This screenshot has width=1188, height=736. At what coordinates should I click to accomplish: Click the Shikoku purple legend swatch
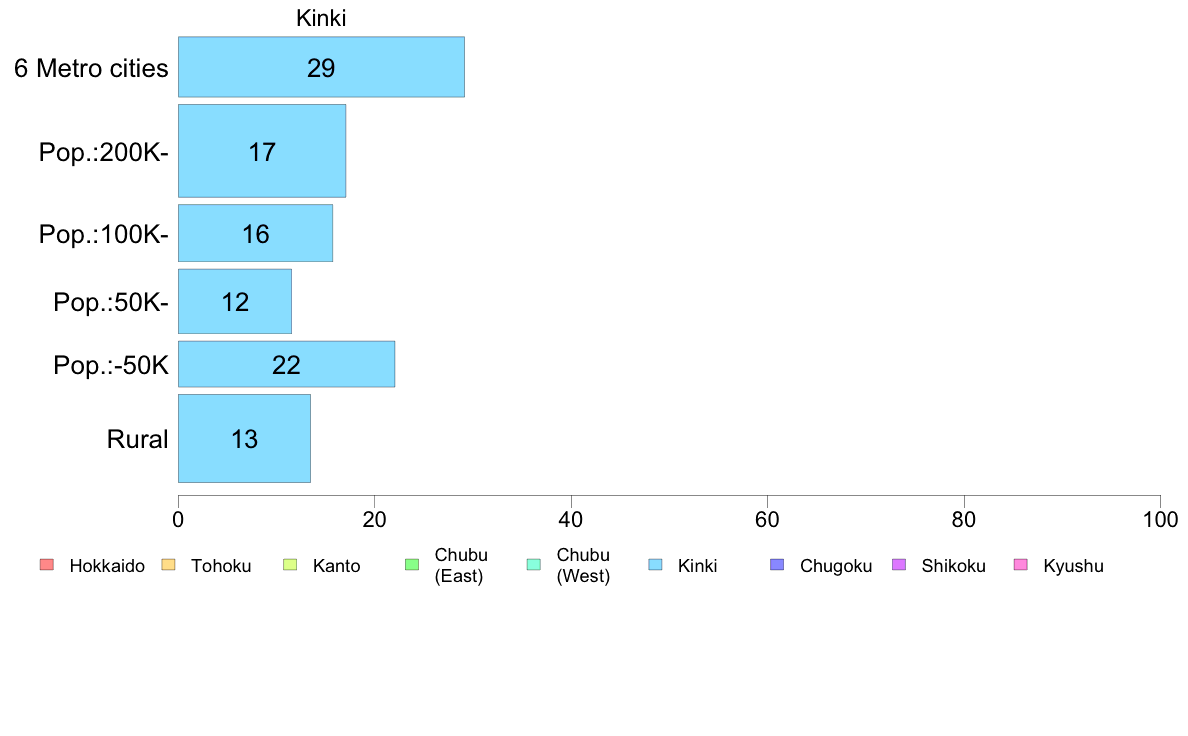pos(899,565)
